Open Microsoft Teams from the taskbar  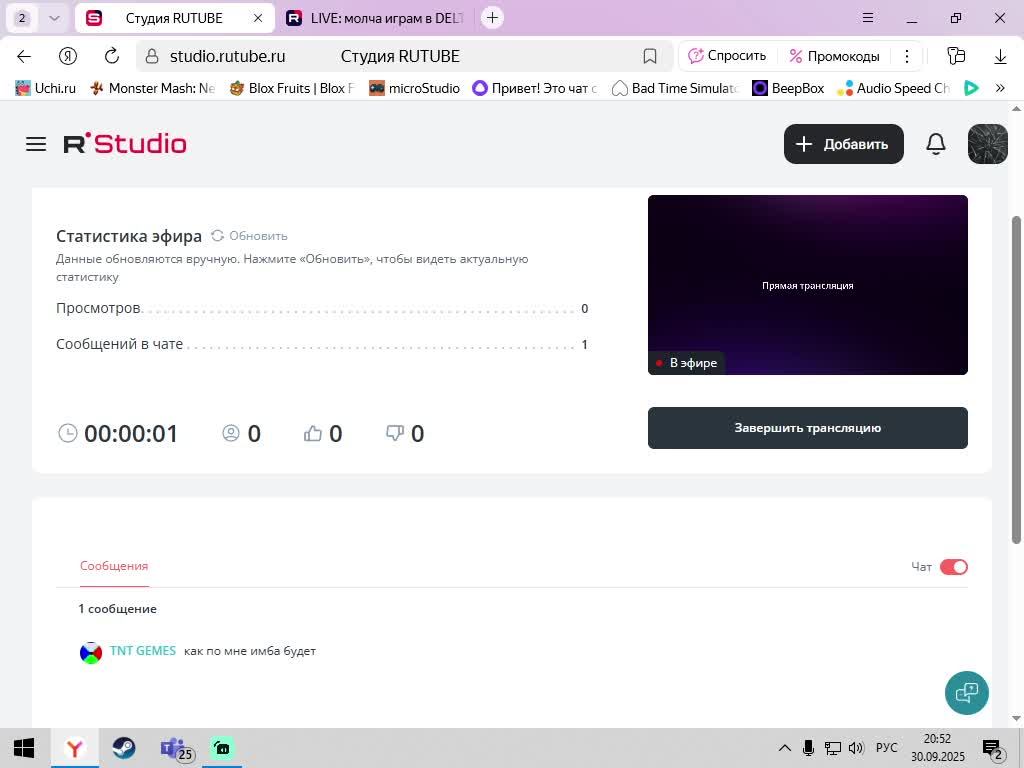[175, 748]
